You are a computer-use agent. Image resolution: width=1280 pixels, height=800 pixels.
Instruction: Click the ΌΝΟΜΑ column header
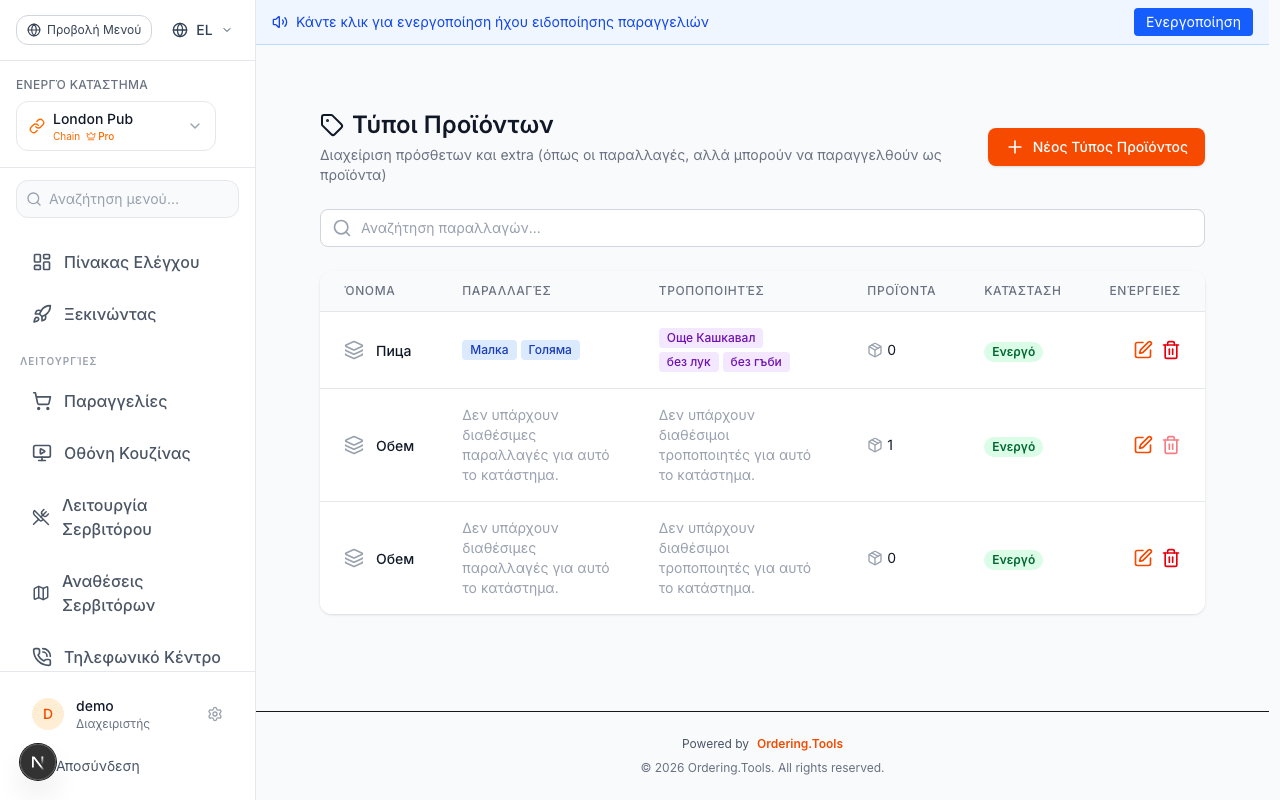pos(370,291)
